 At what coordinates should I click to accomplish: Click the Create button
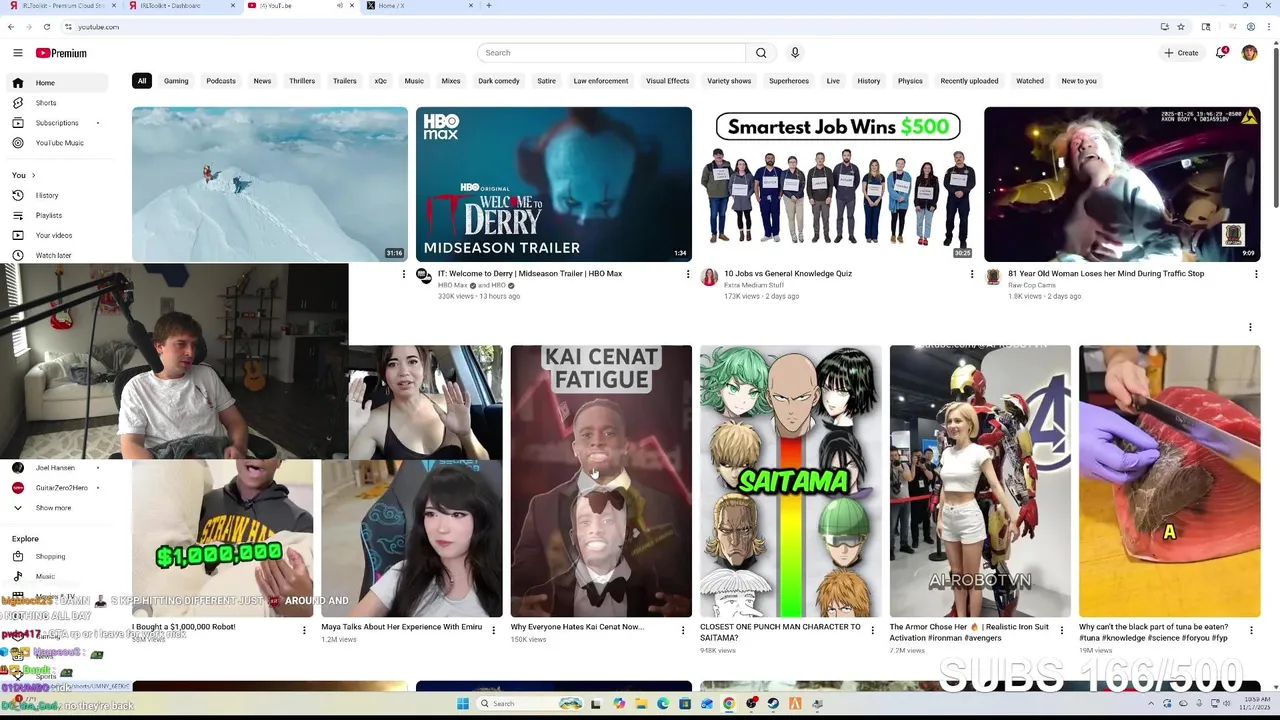[x=1181, y=53]
